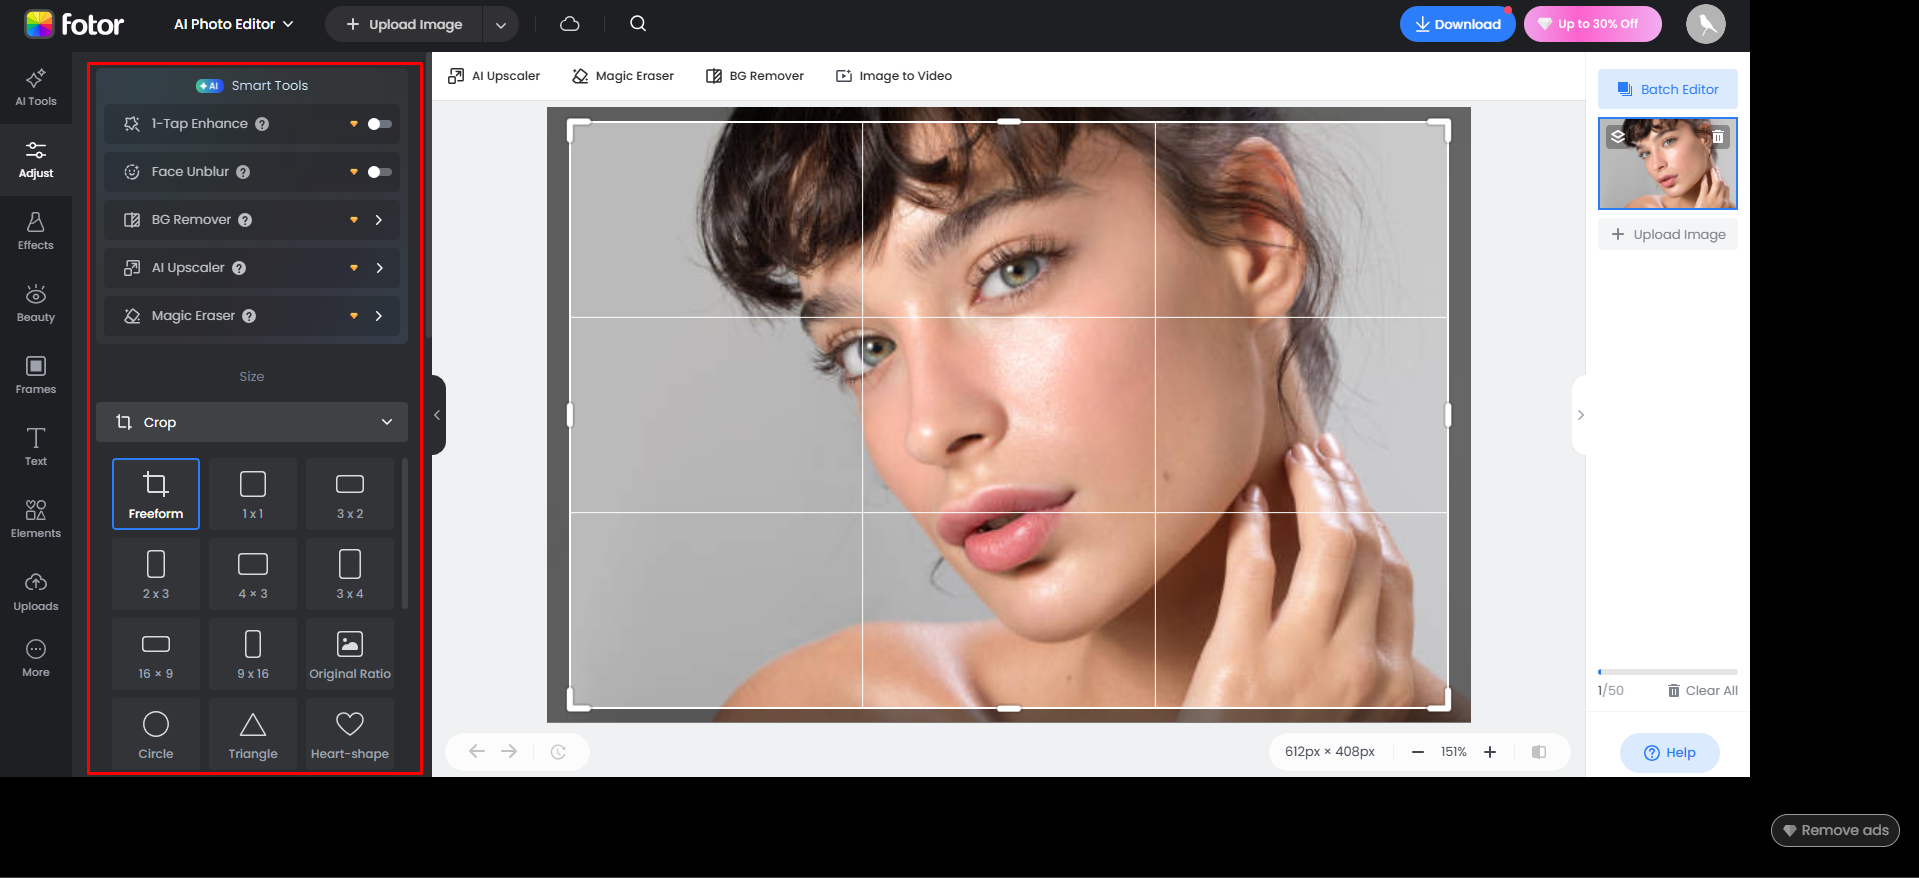Click the layers icon on thumbnail

pos(1618,137)
